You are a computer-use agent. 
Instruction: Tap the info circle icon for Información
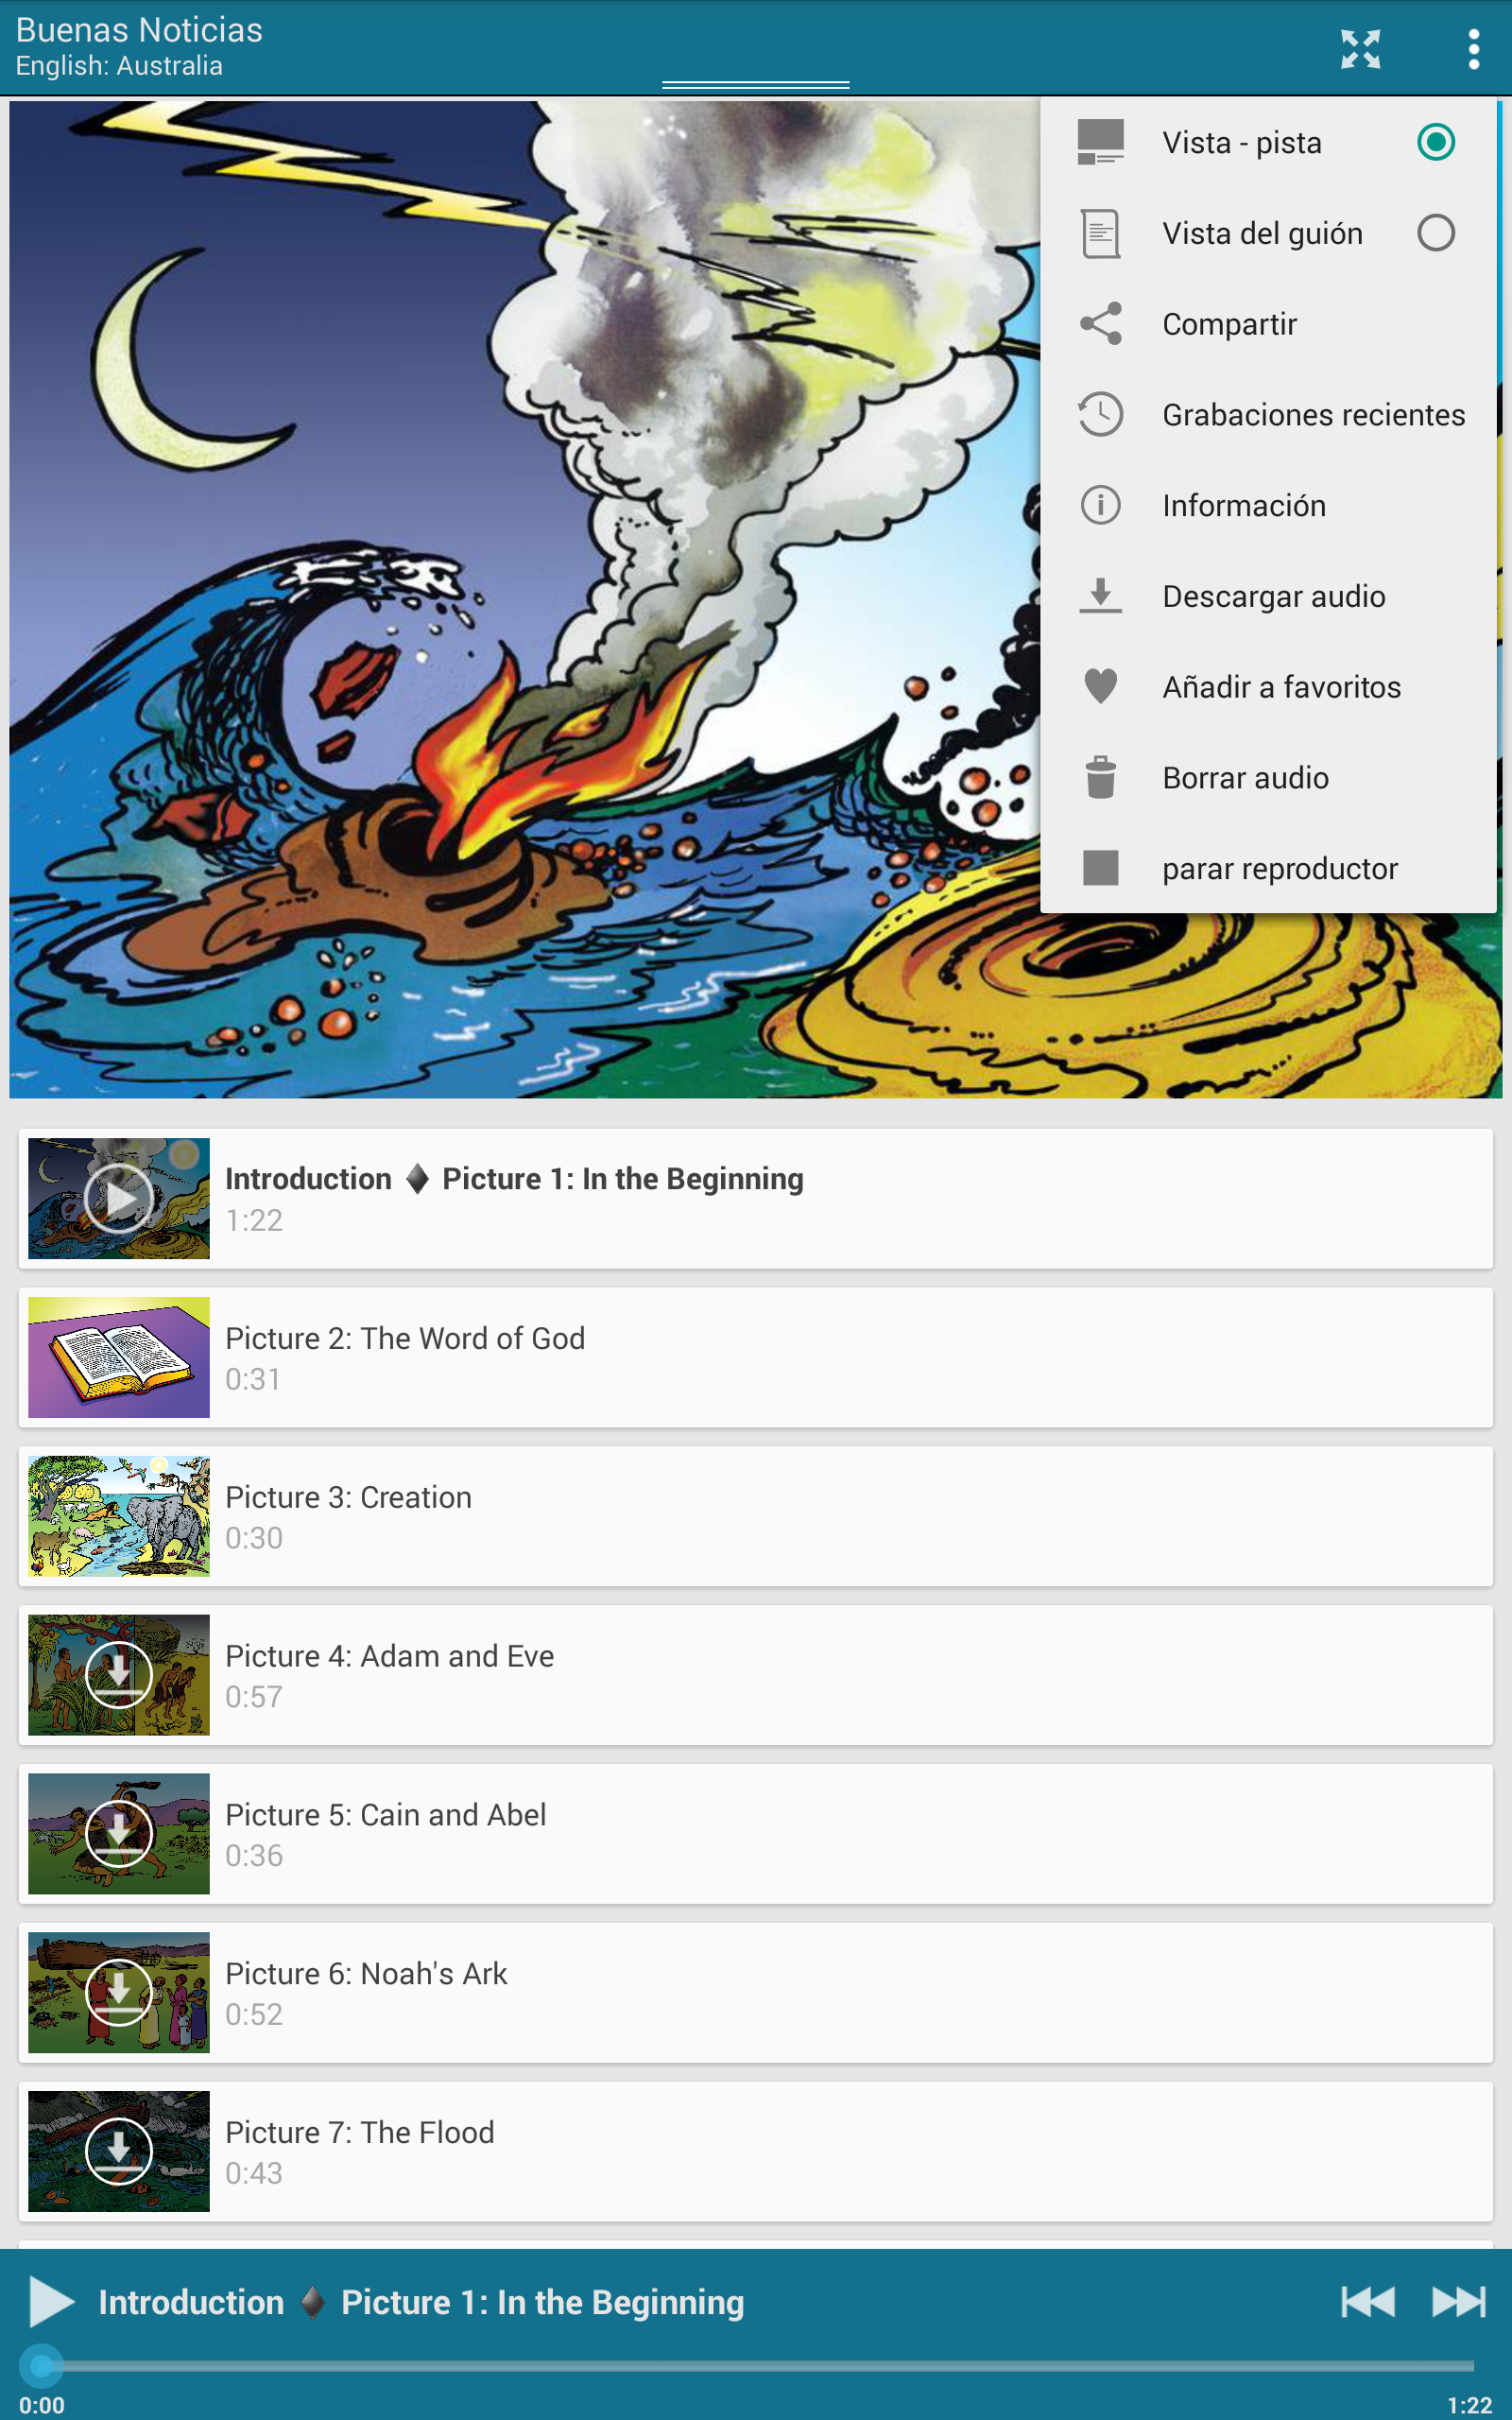click(x=1100, y=505)
